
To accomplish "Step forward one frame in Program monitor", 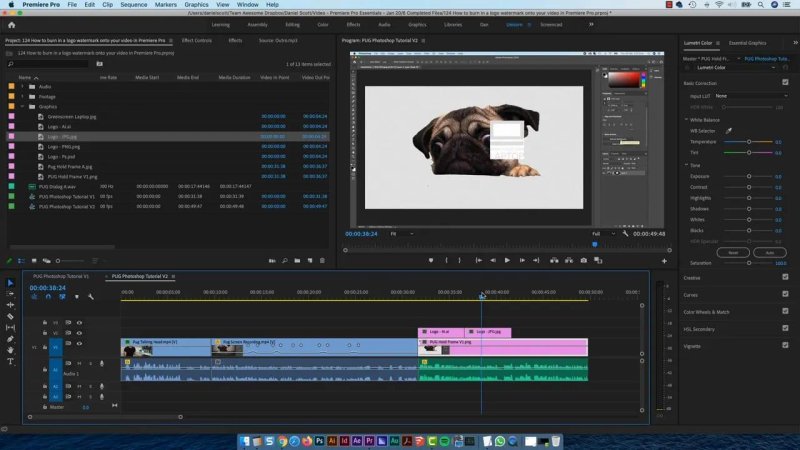I will (522, 260).
